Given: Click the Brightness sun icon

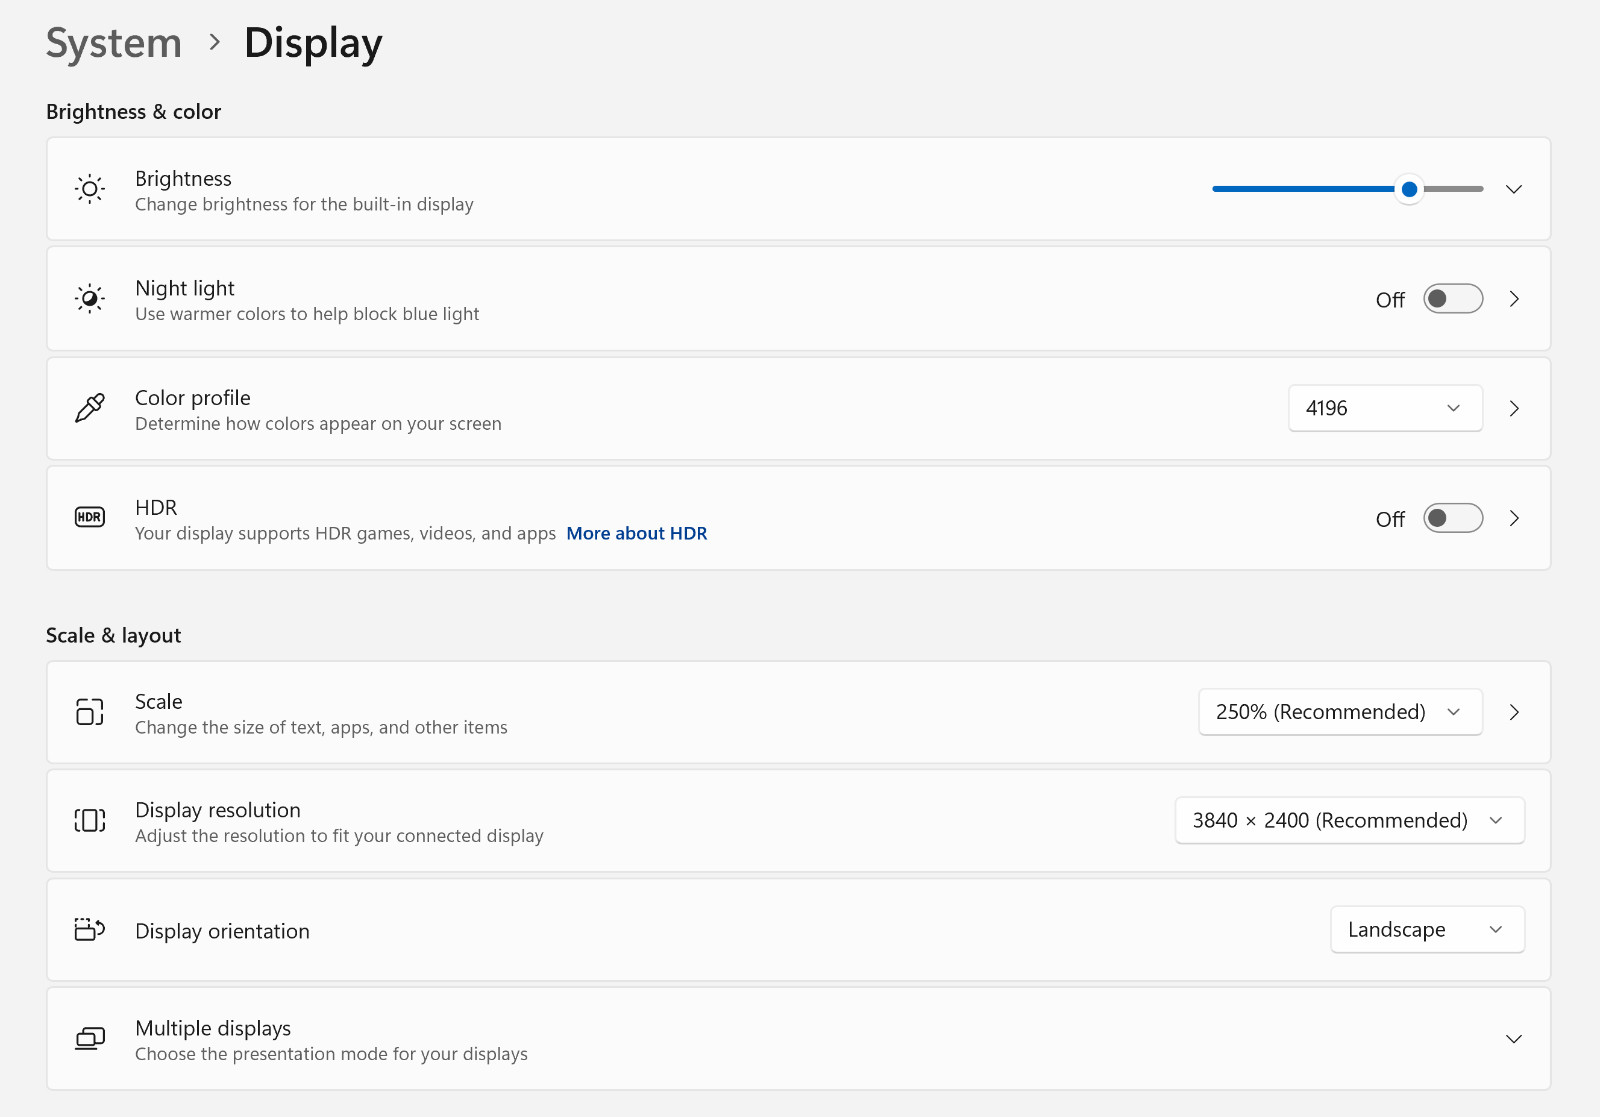Looking at the screenshot, I should click(x=90, y=189).
